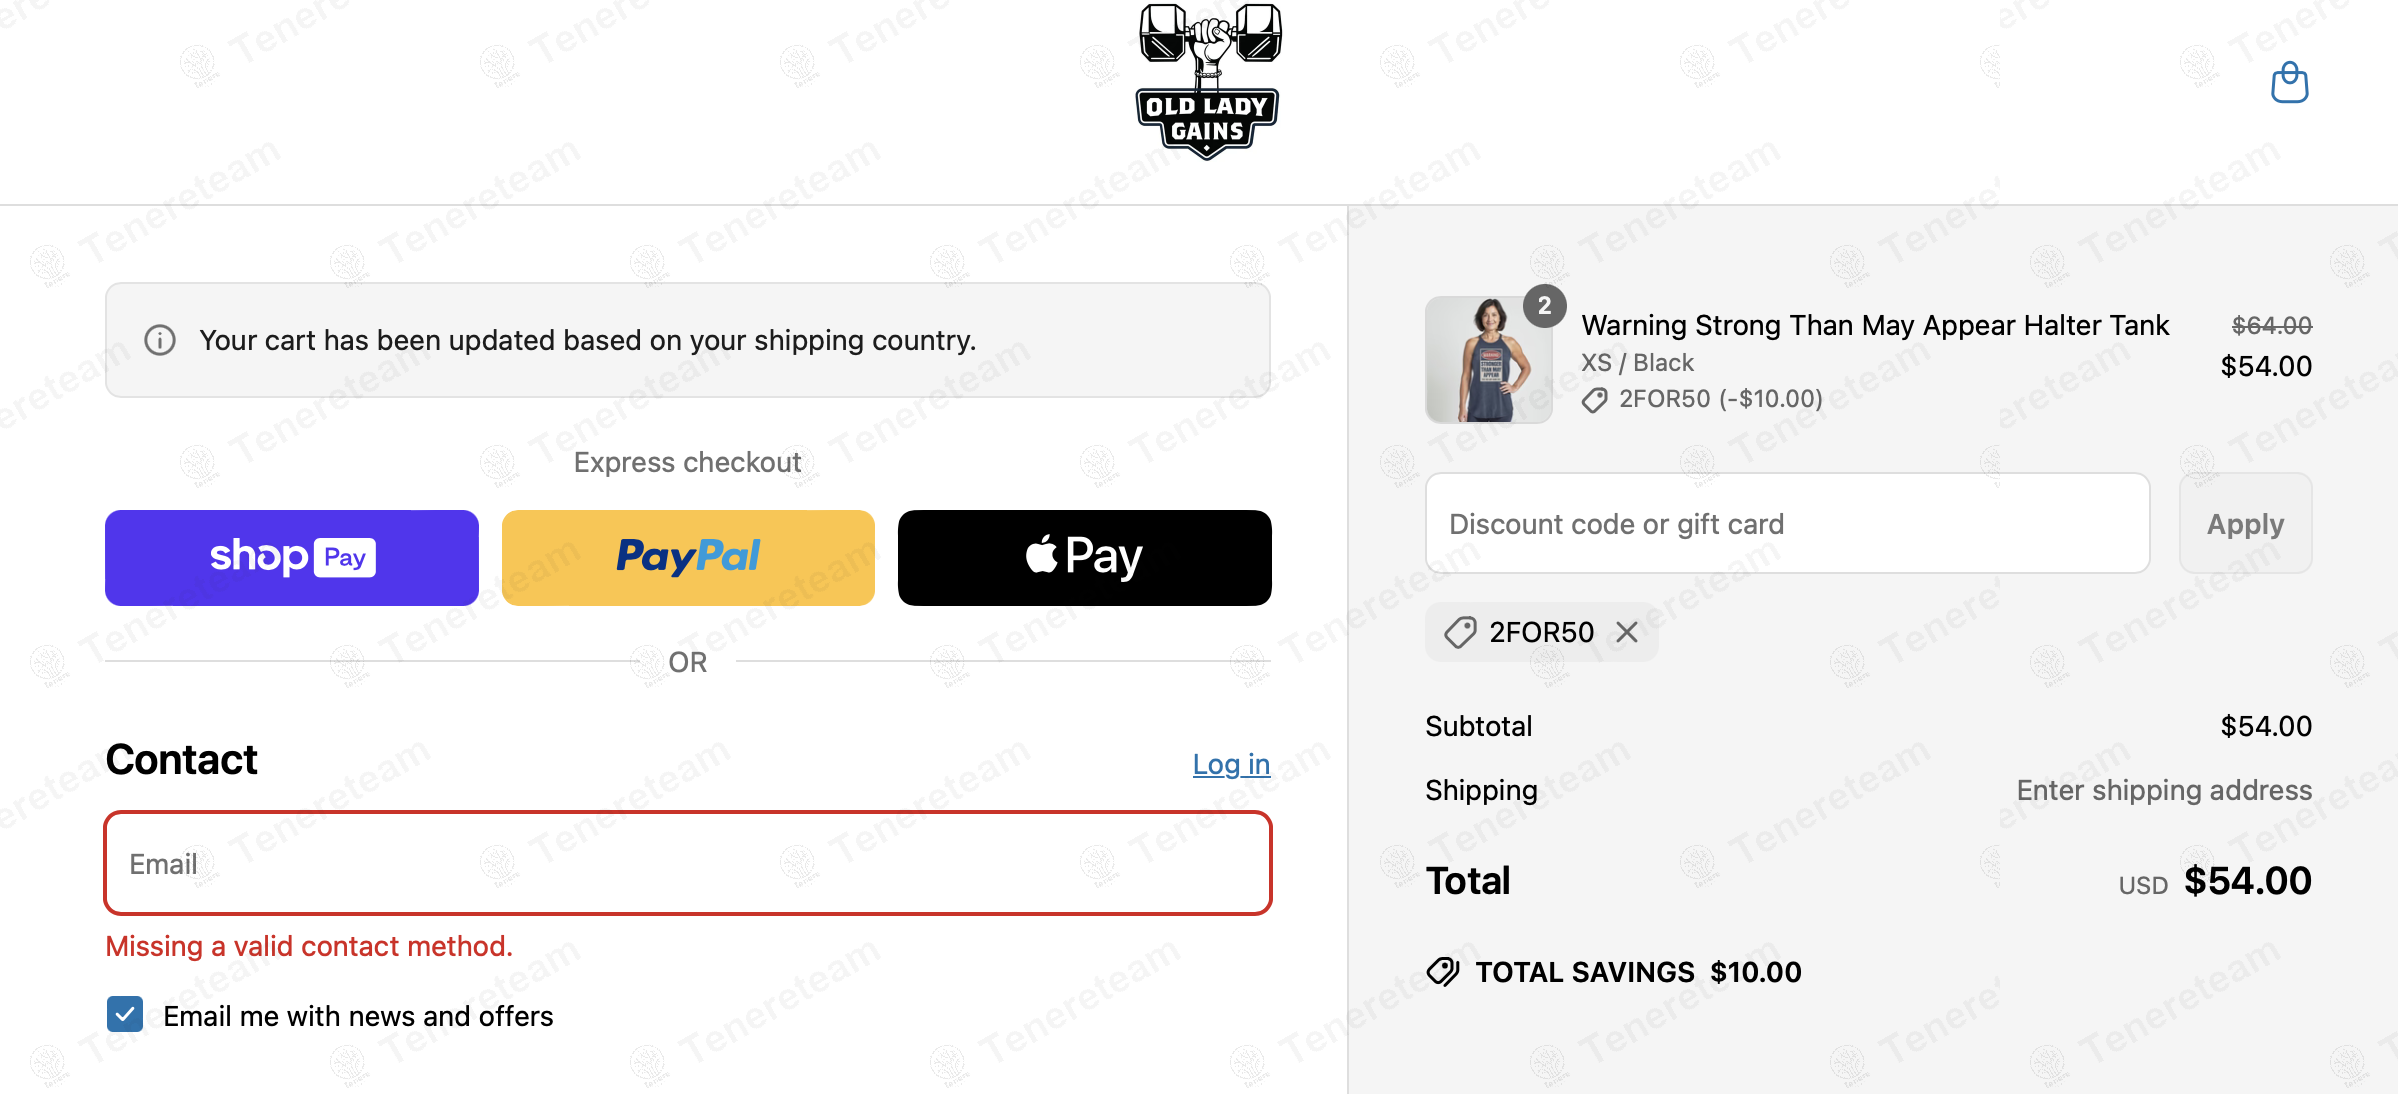Pay with PayPal express checkout
This screenshot has width=2398, height=1094.
[687, 557]
